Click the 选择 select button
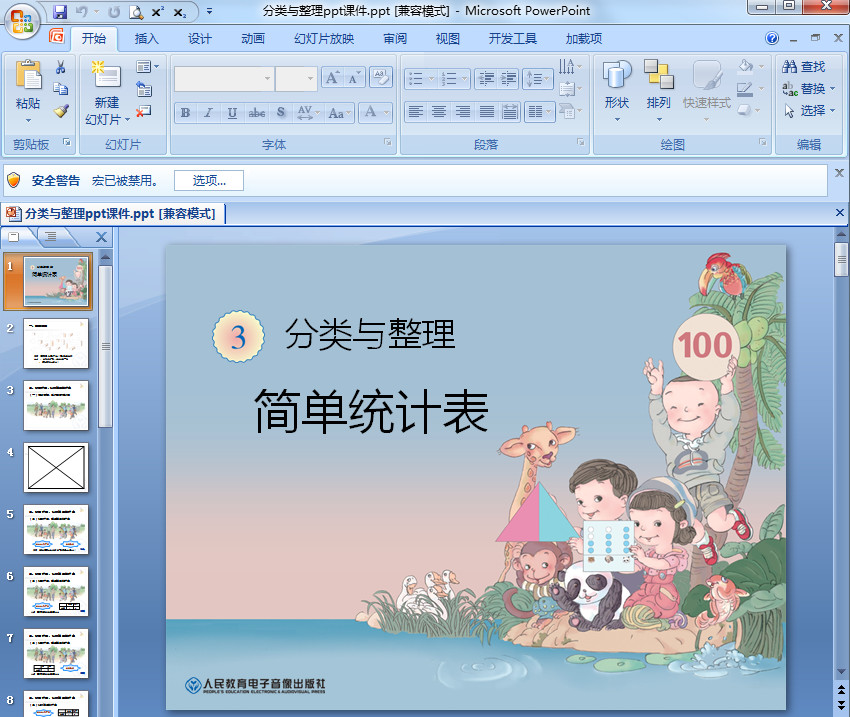850x717 pixels. point(808,111)
